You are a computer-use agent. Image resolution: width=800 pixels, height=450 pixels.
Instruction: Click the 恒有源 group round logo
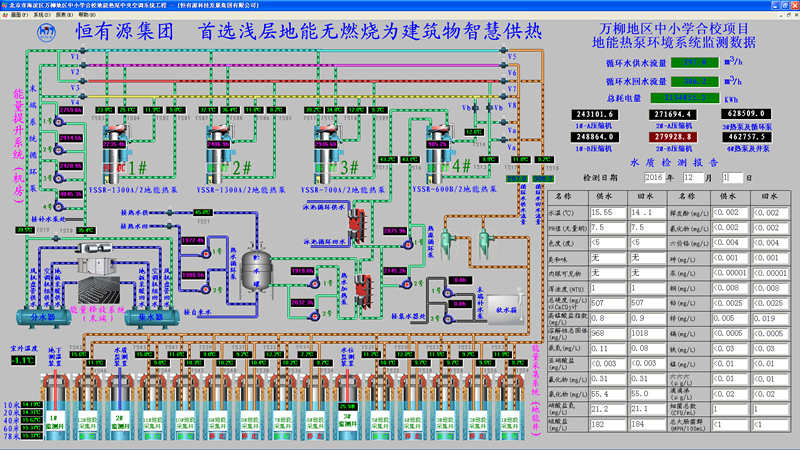pos(46,33)
